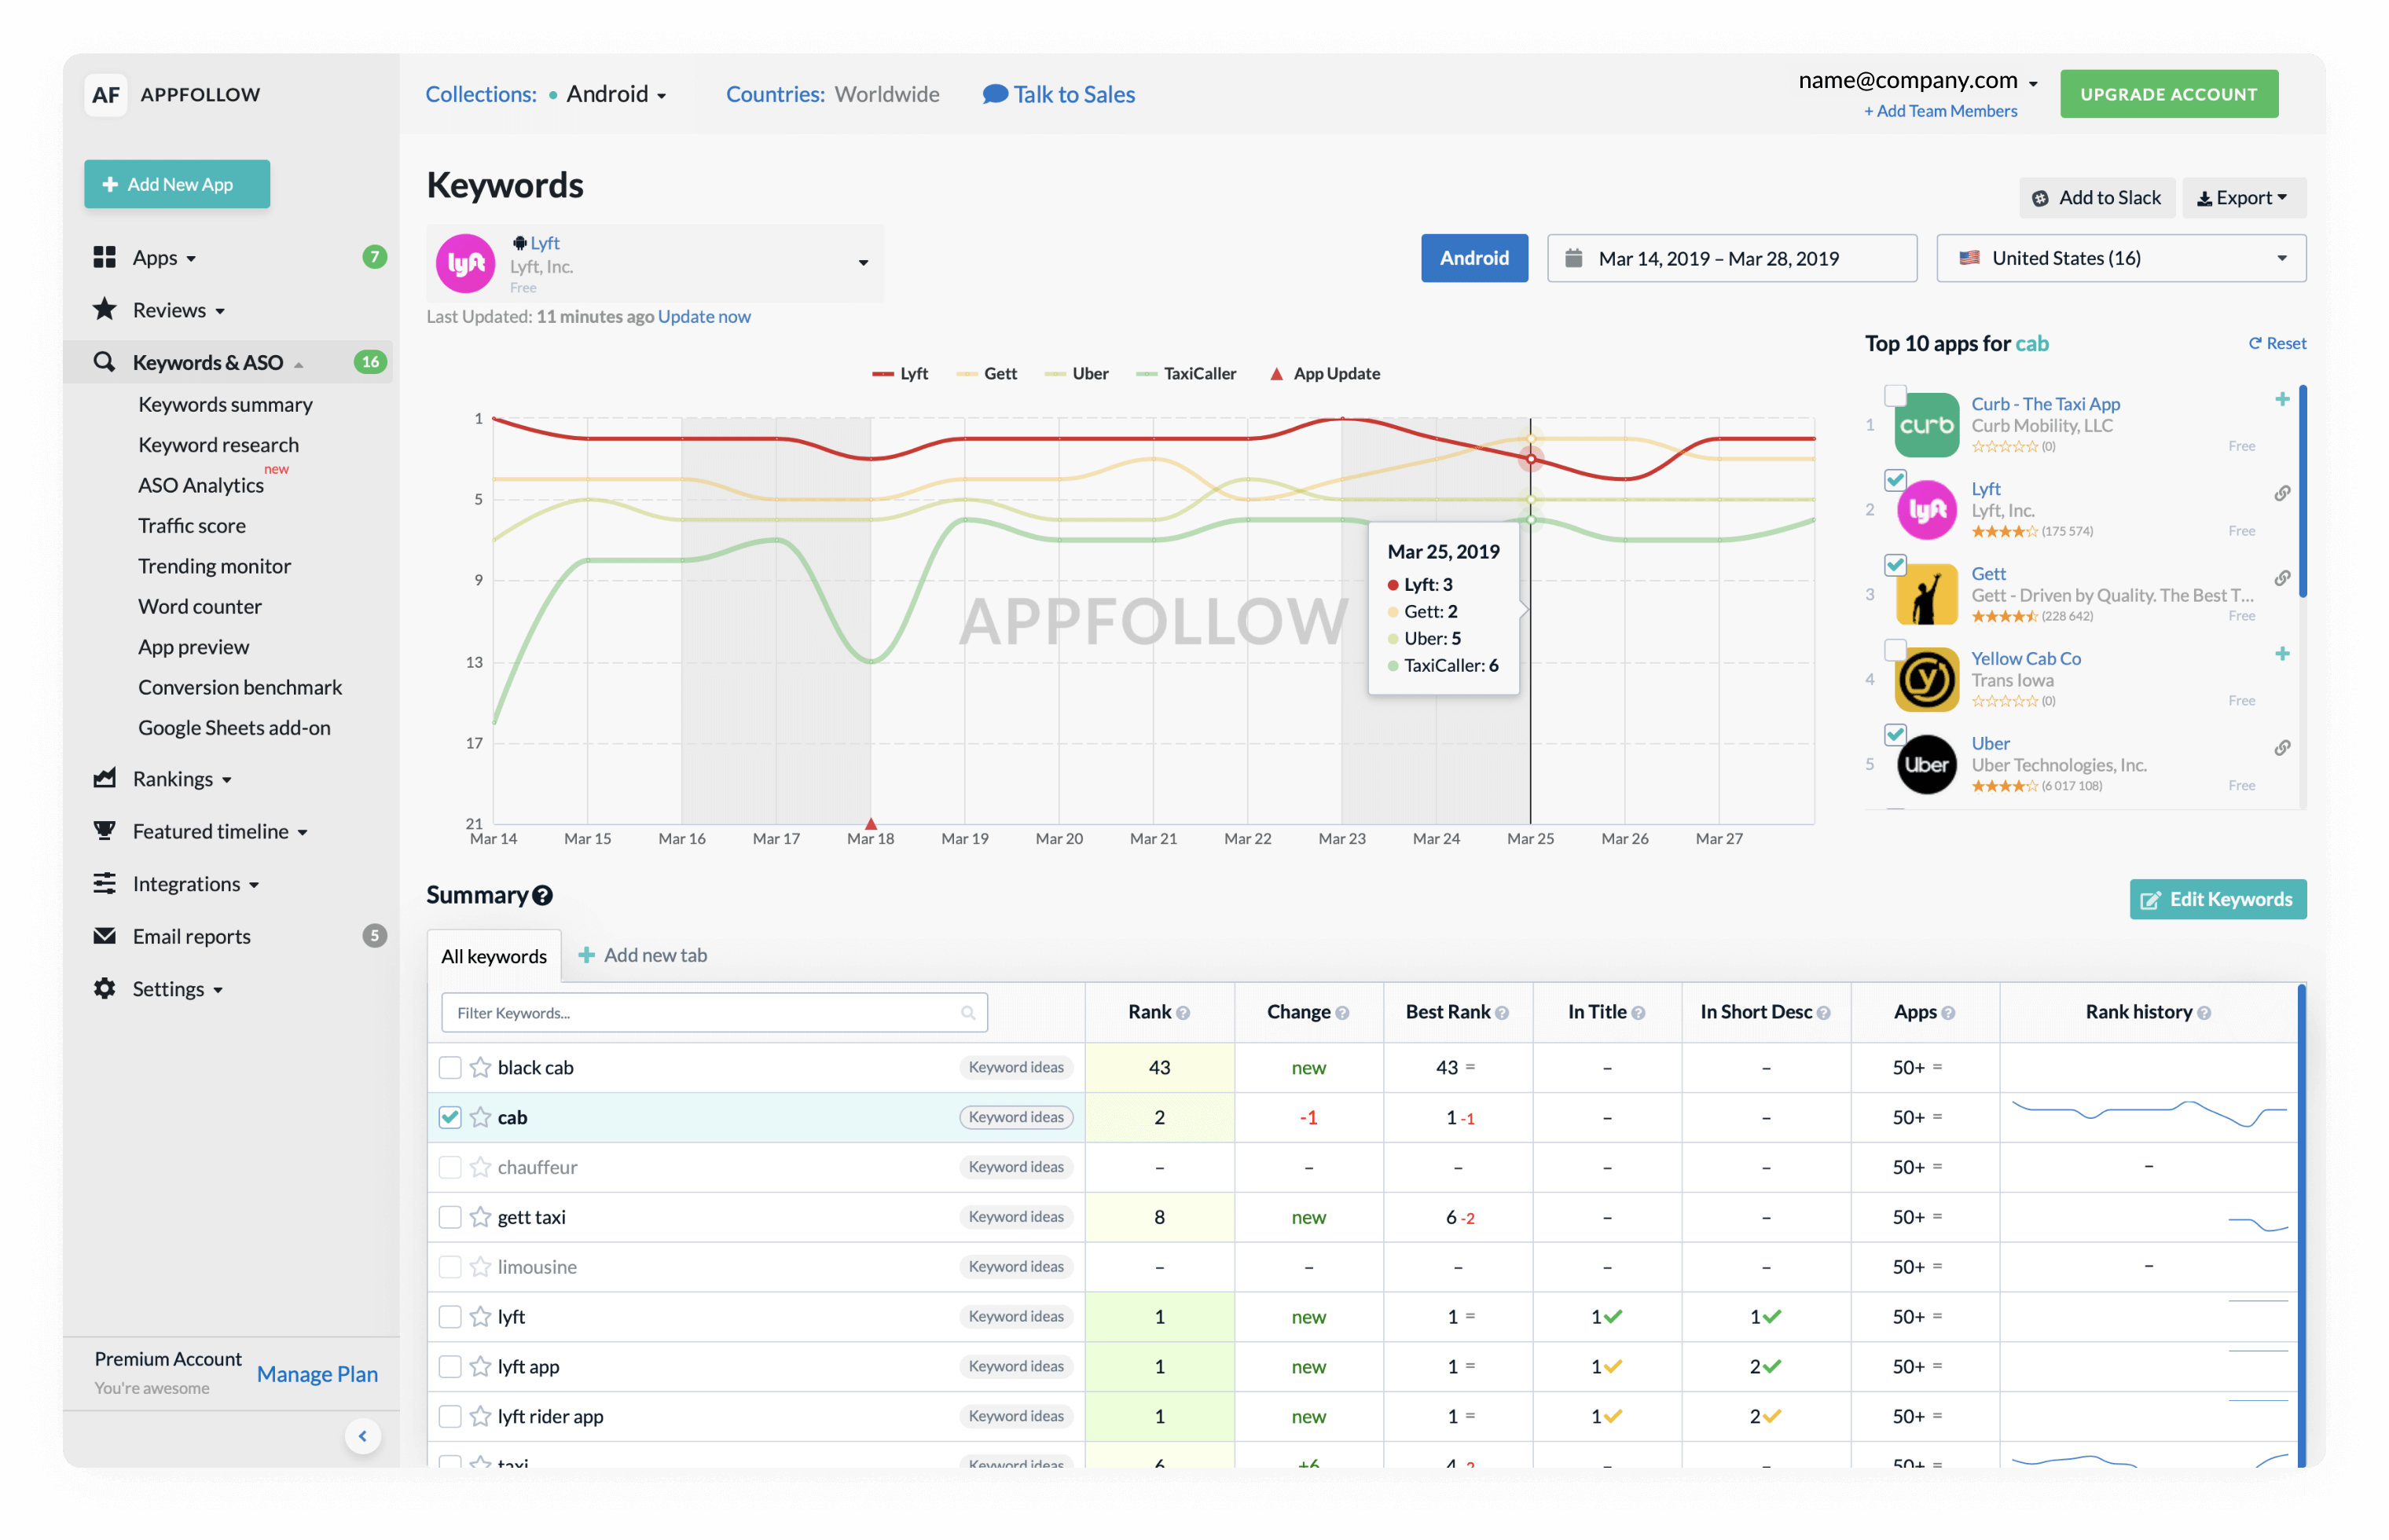Star the 'black cab' keyword
The height and width of the screenshot is (1540, 2389).
coord(480,1067)
